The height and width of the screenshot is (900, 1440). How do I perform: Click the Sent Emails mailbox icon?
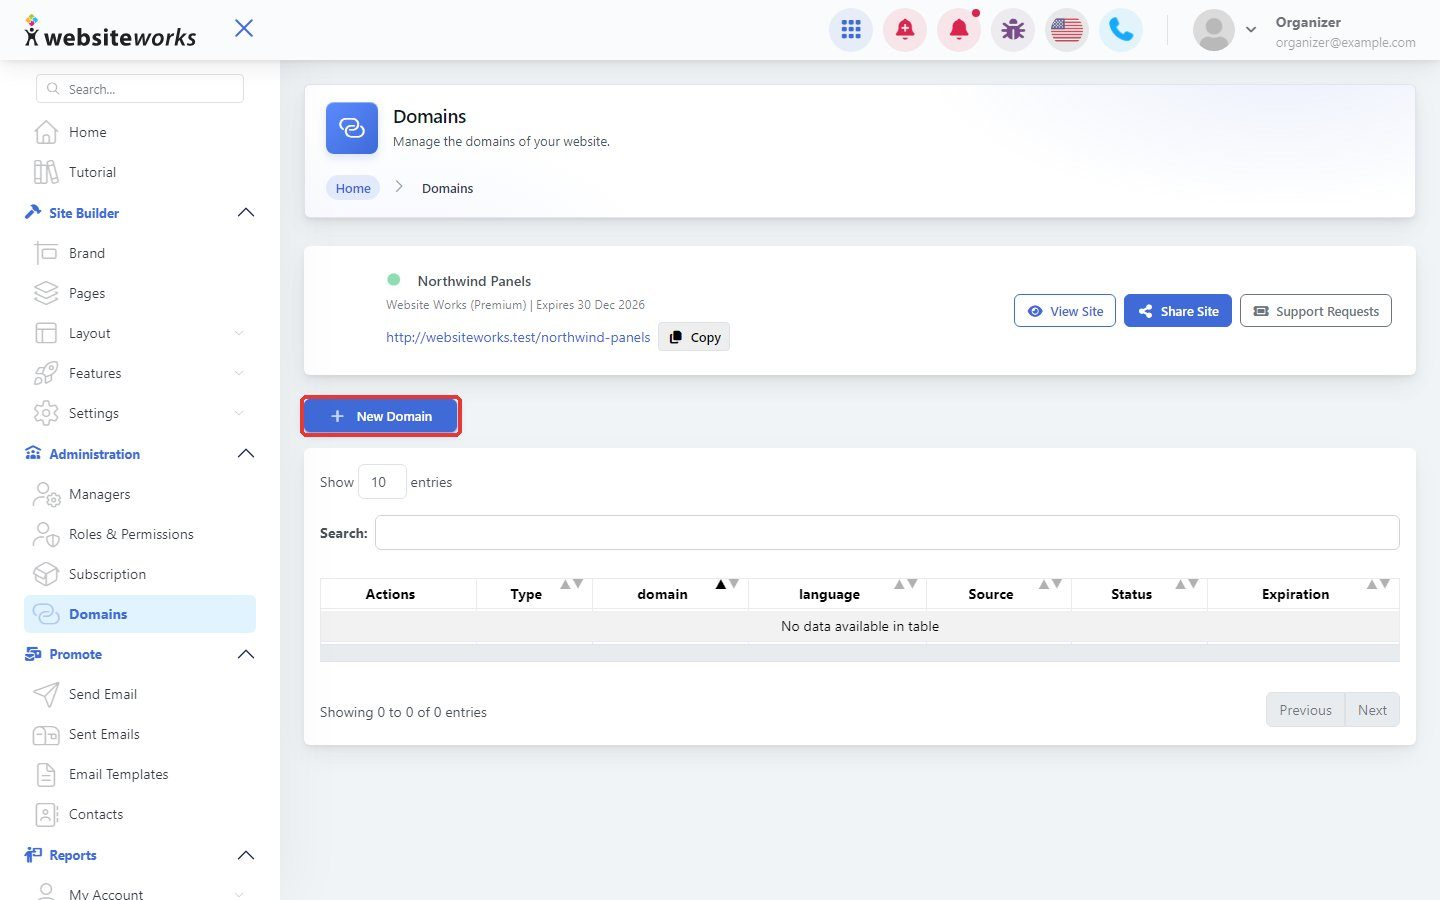click(x=46, y=734)
